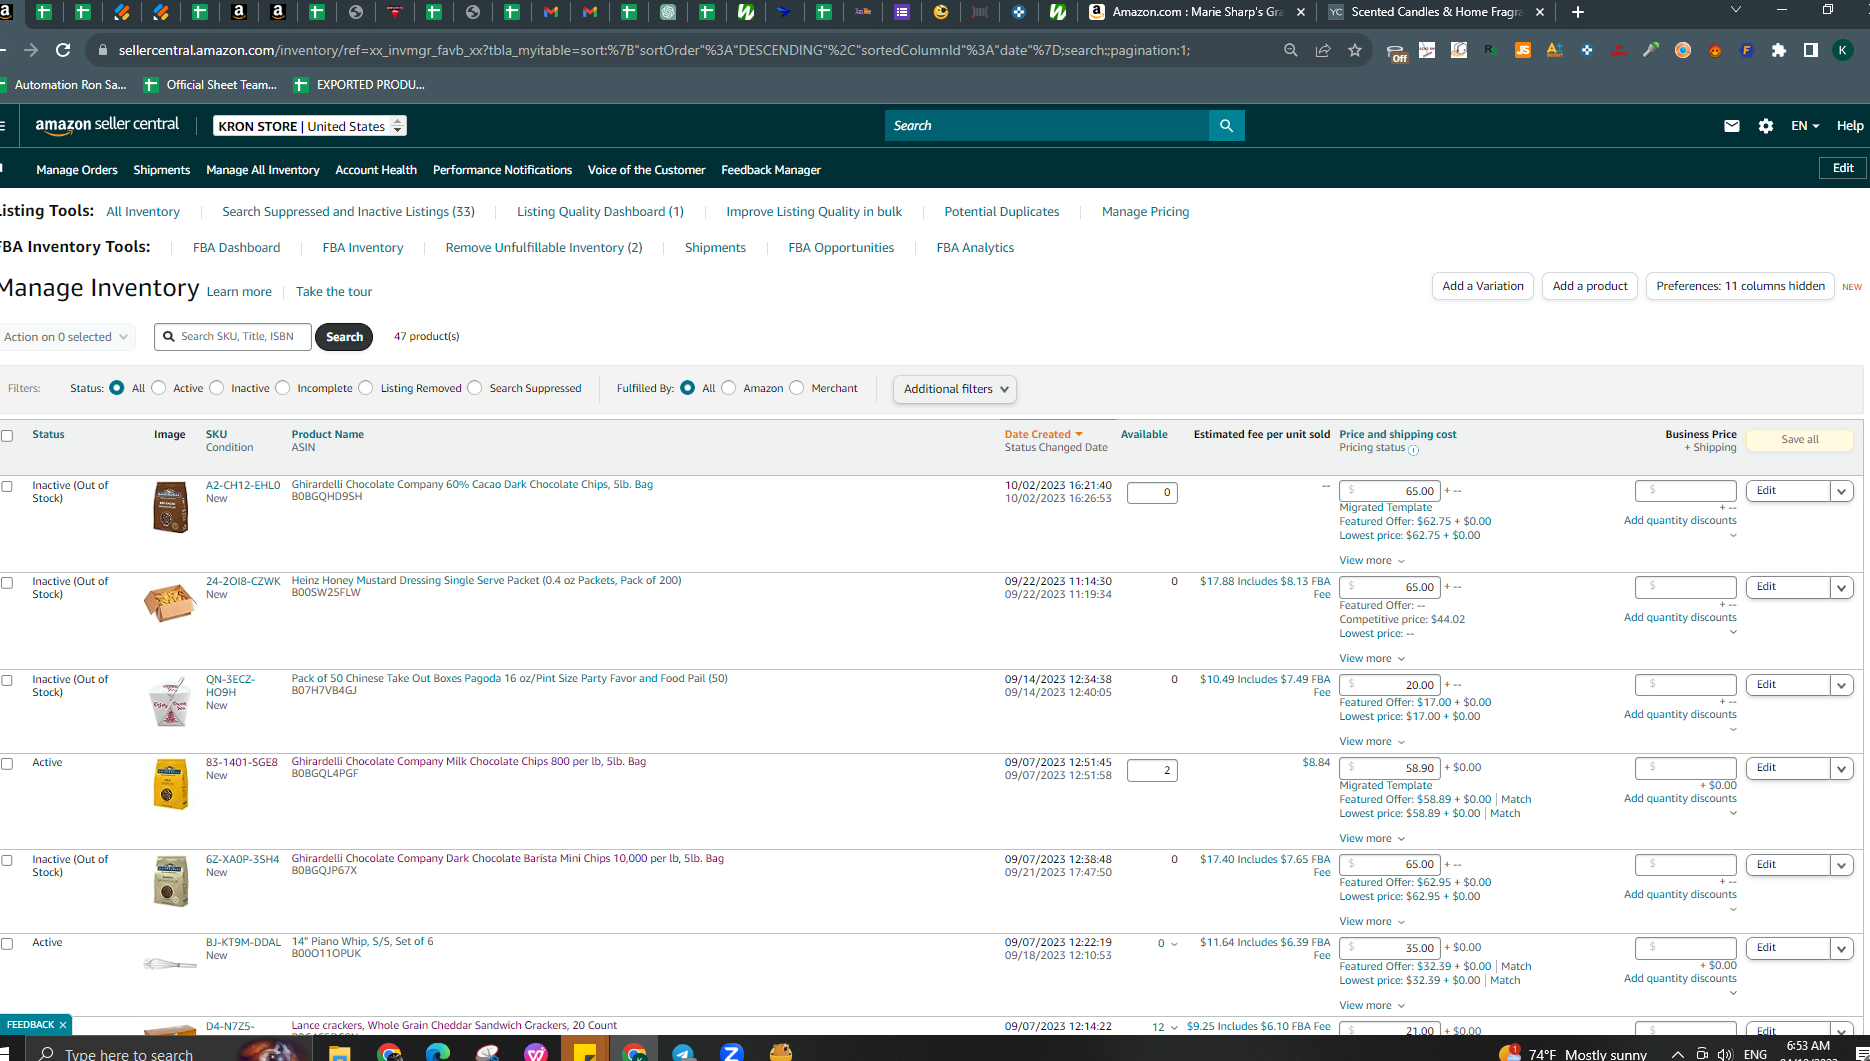Screen dimensions: 1870x1061
Task: Click the zoom magnifier icon in address bar
Action: (1291, 50)
